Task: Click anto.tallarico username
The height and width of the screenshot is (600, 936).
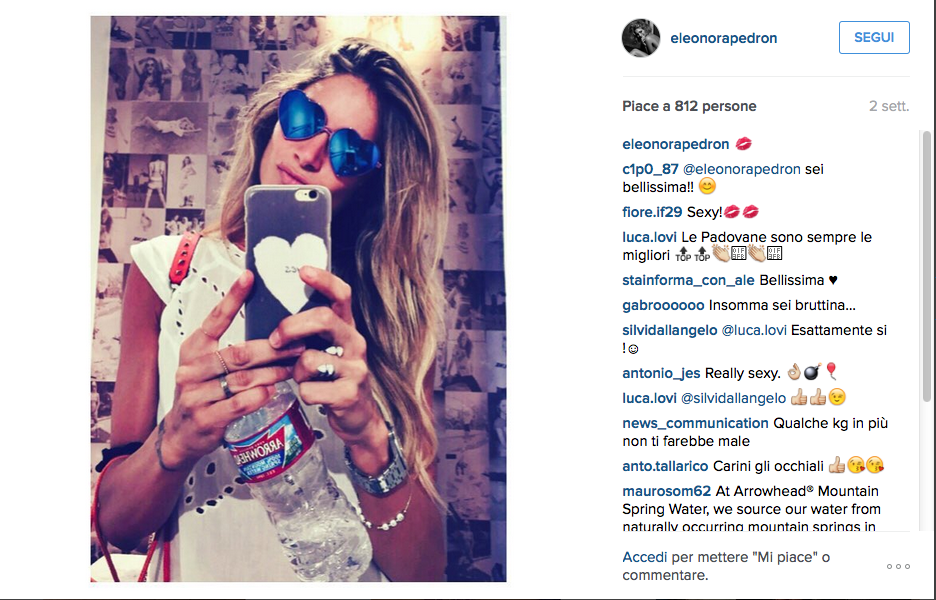Action: coord(665,466)
